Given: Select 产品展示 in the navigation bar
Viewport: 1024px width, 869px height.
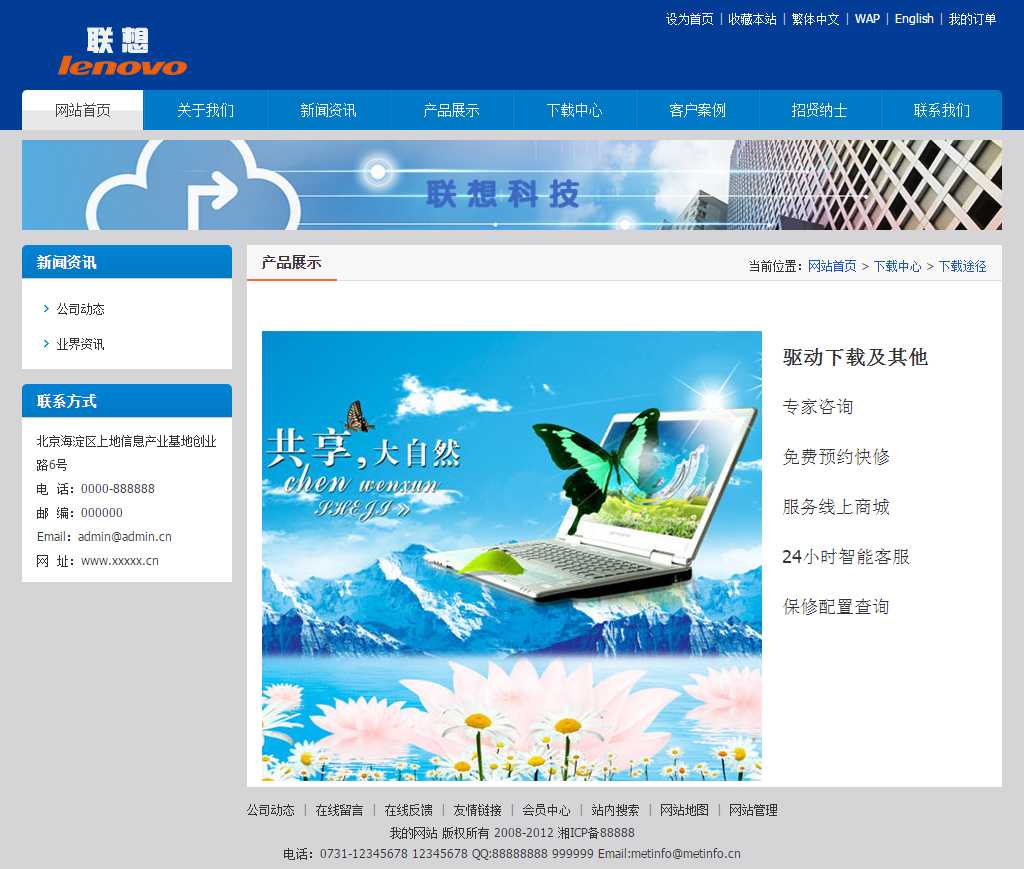Looking at the screenshot, I should click(x=451, y=110).
